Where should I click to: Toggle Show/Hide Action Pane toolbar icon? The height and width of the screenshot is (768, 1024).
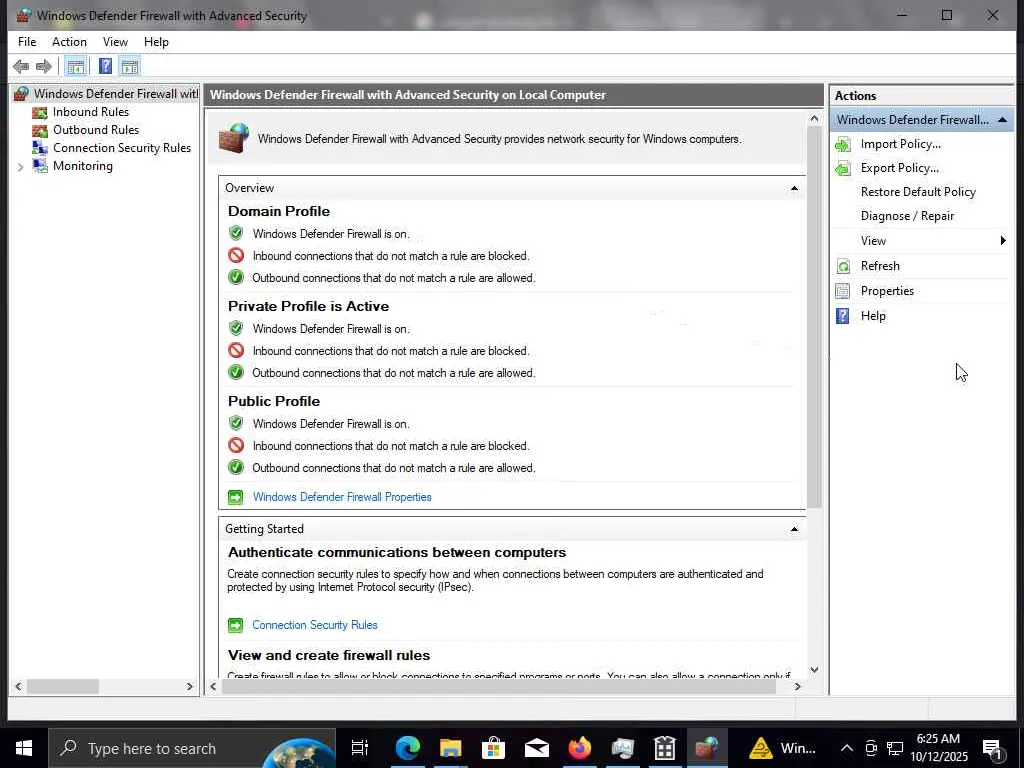pyautogui.click(x=130, y=66)
